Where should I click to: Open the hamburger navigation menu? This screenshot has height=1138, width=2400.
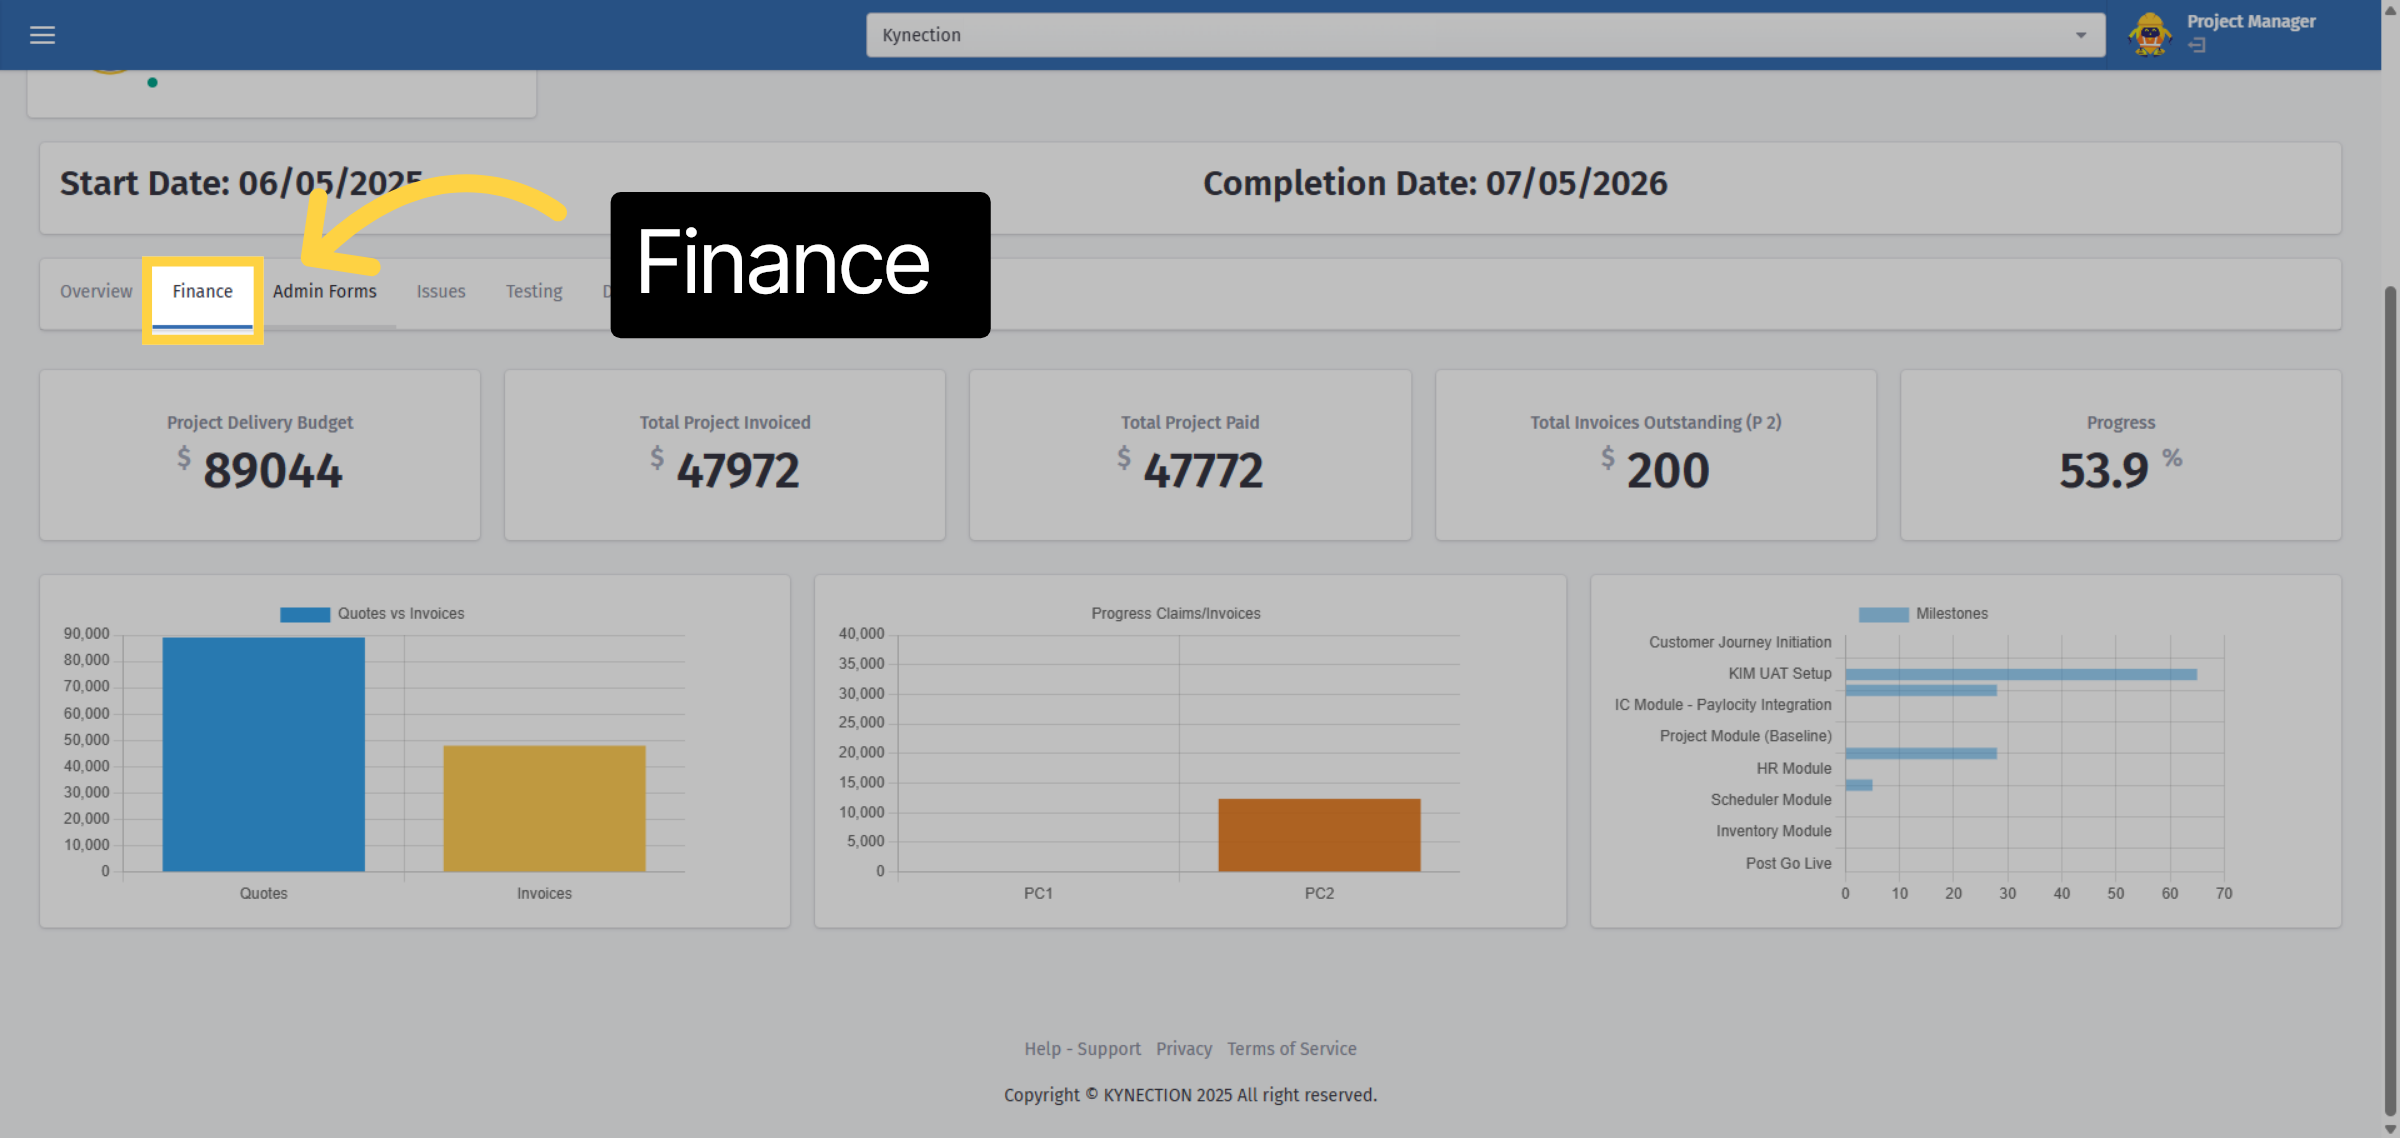[42, 35]
